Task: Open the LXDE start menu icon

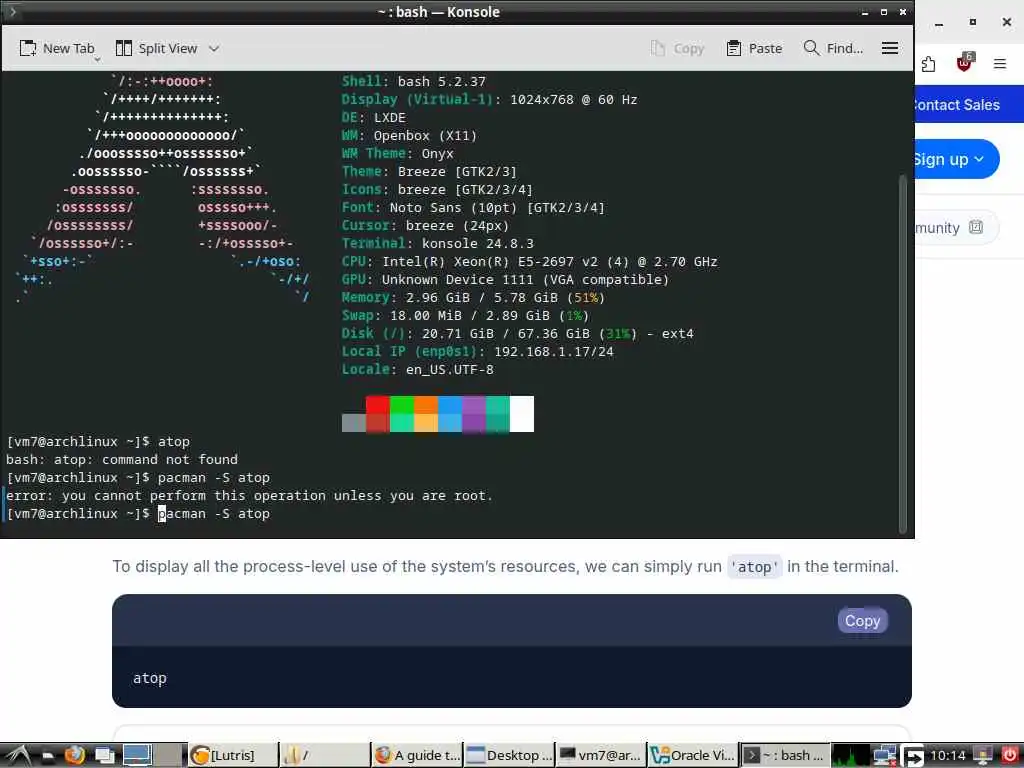Action: 18,756
